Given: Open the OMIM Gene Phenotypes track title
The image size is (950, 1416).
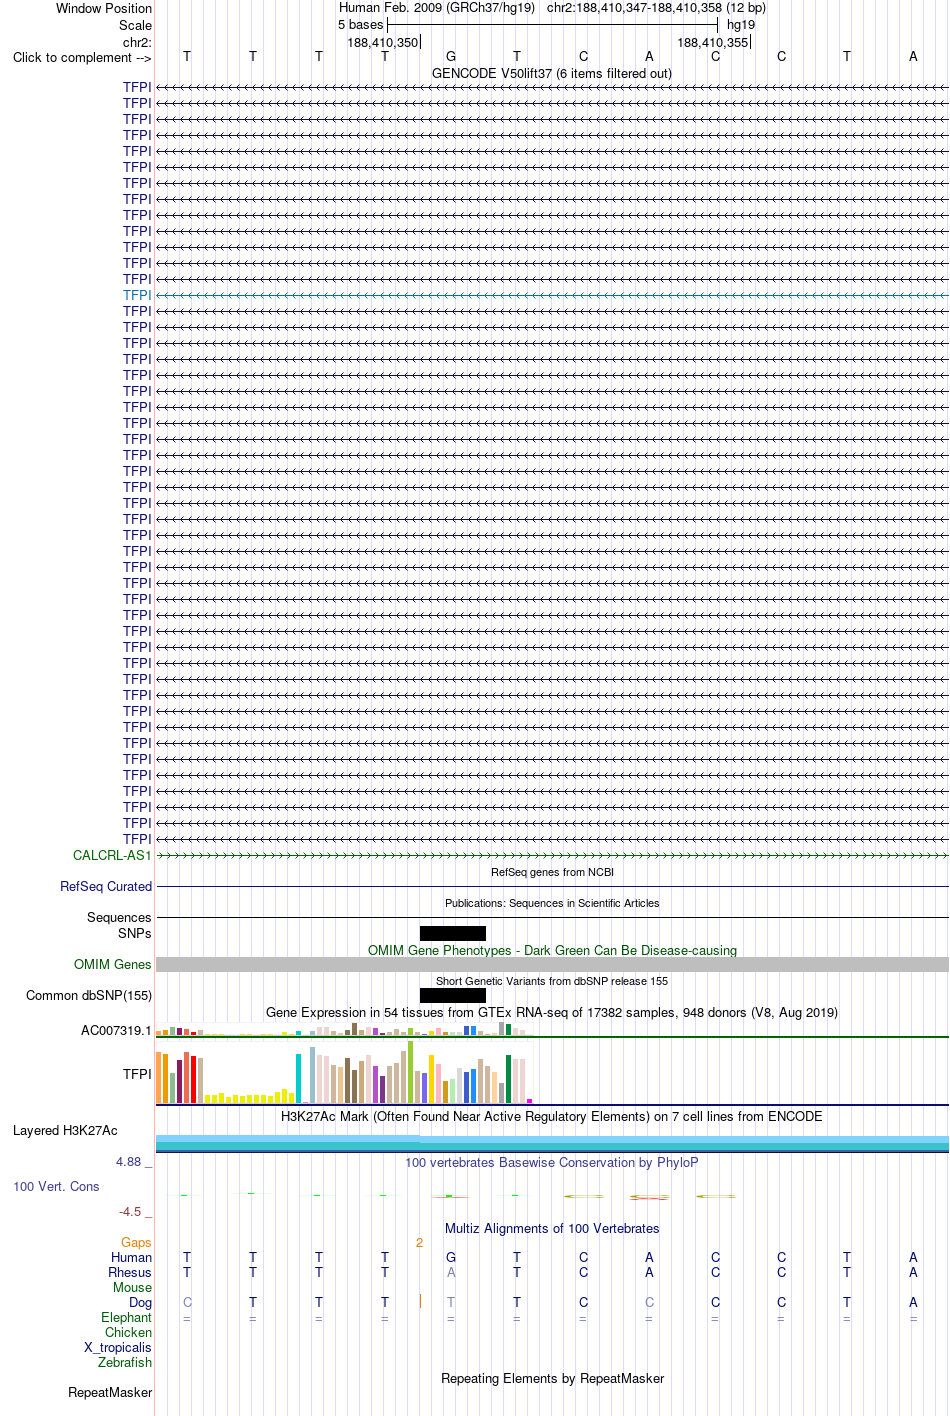Looking at the screenshot, I should click(x=552, y=950).
